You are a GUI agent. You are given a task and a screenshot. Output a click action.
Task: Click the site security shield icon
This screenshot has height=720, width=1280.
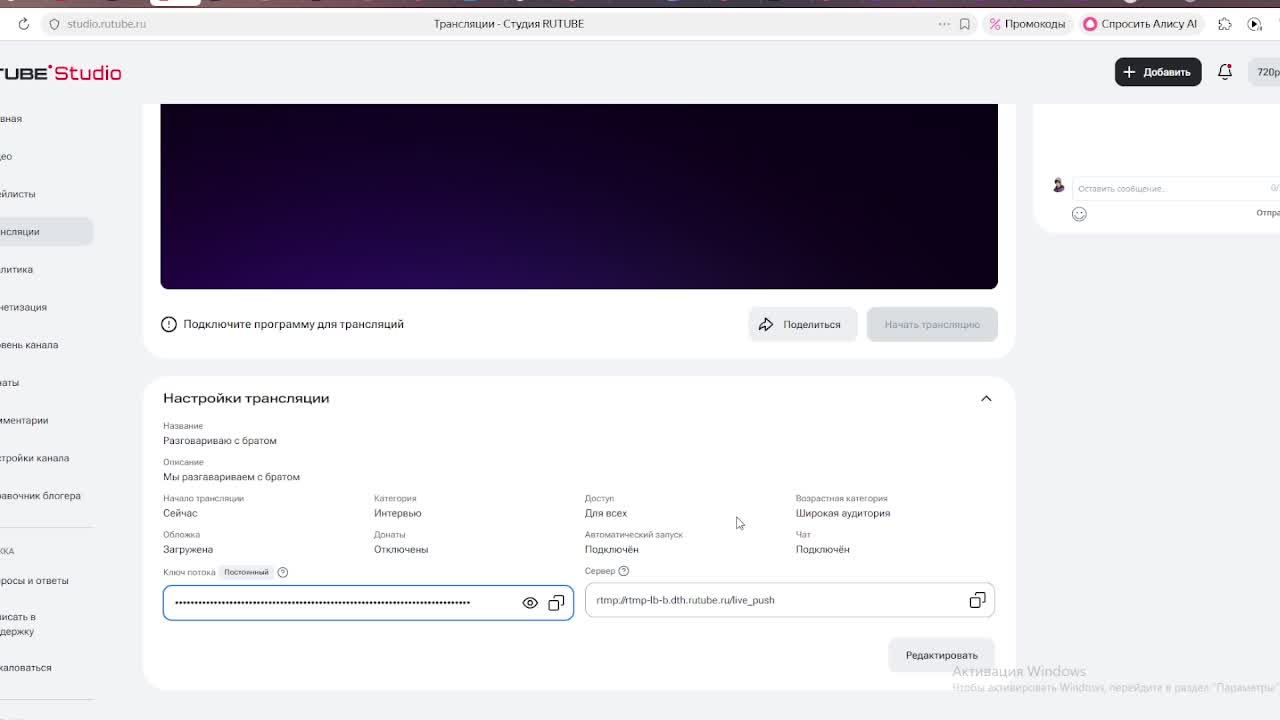pos(54,24)
